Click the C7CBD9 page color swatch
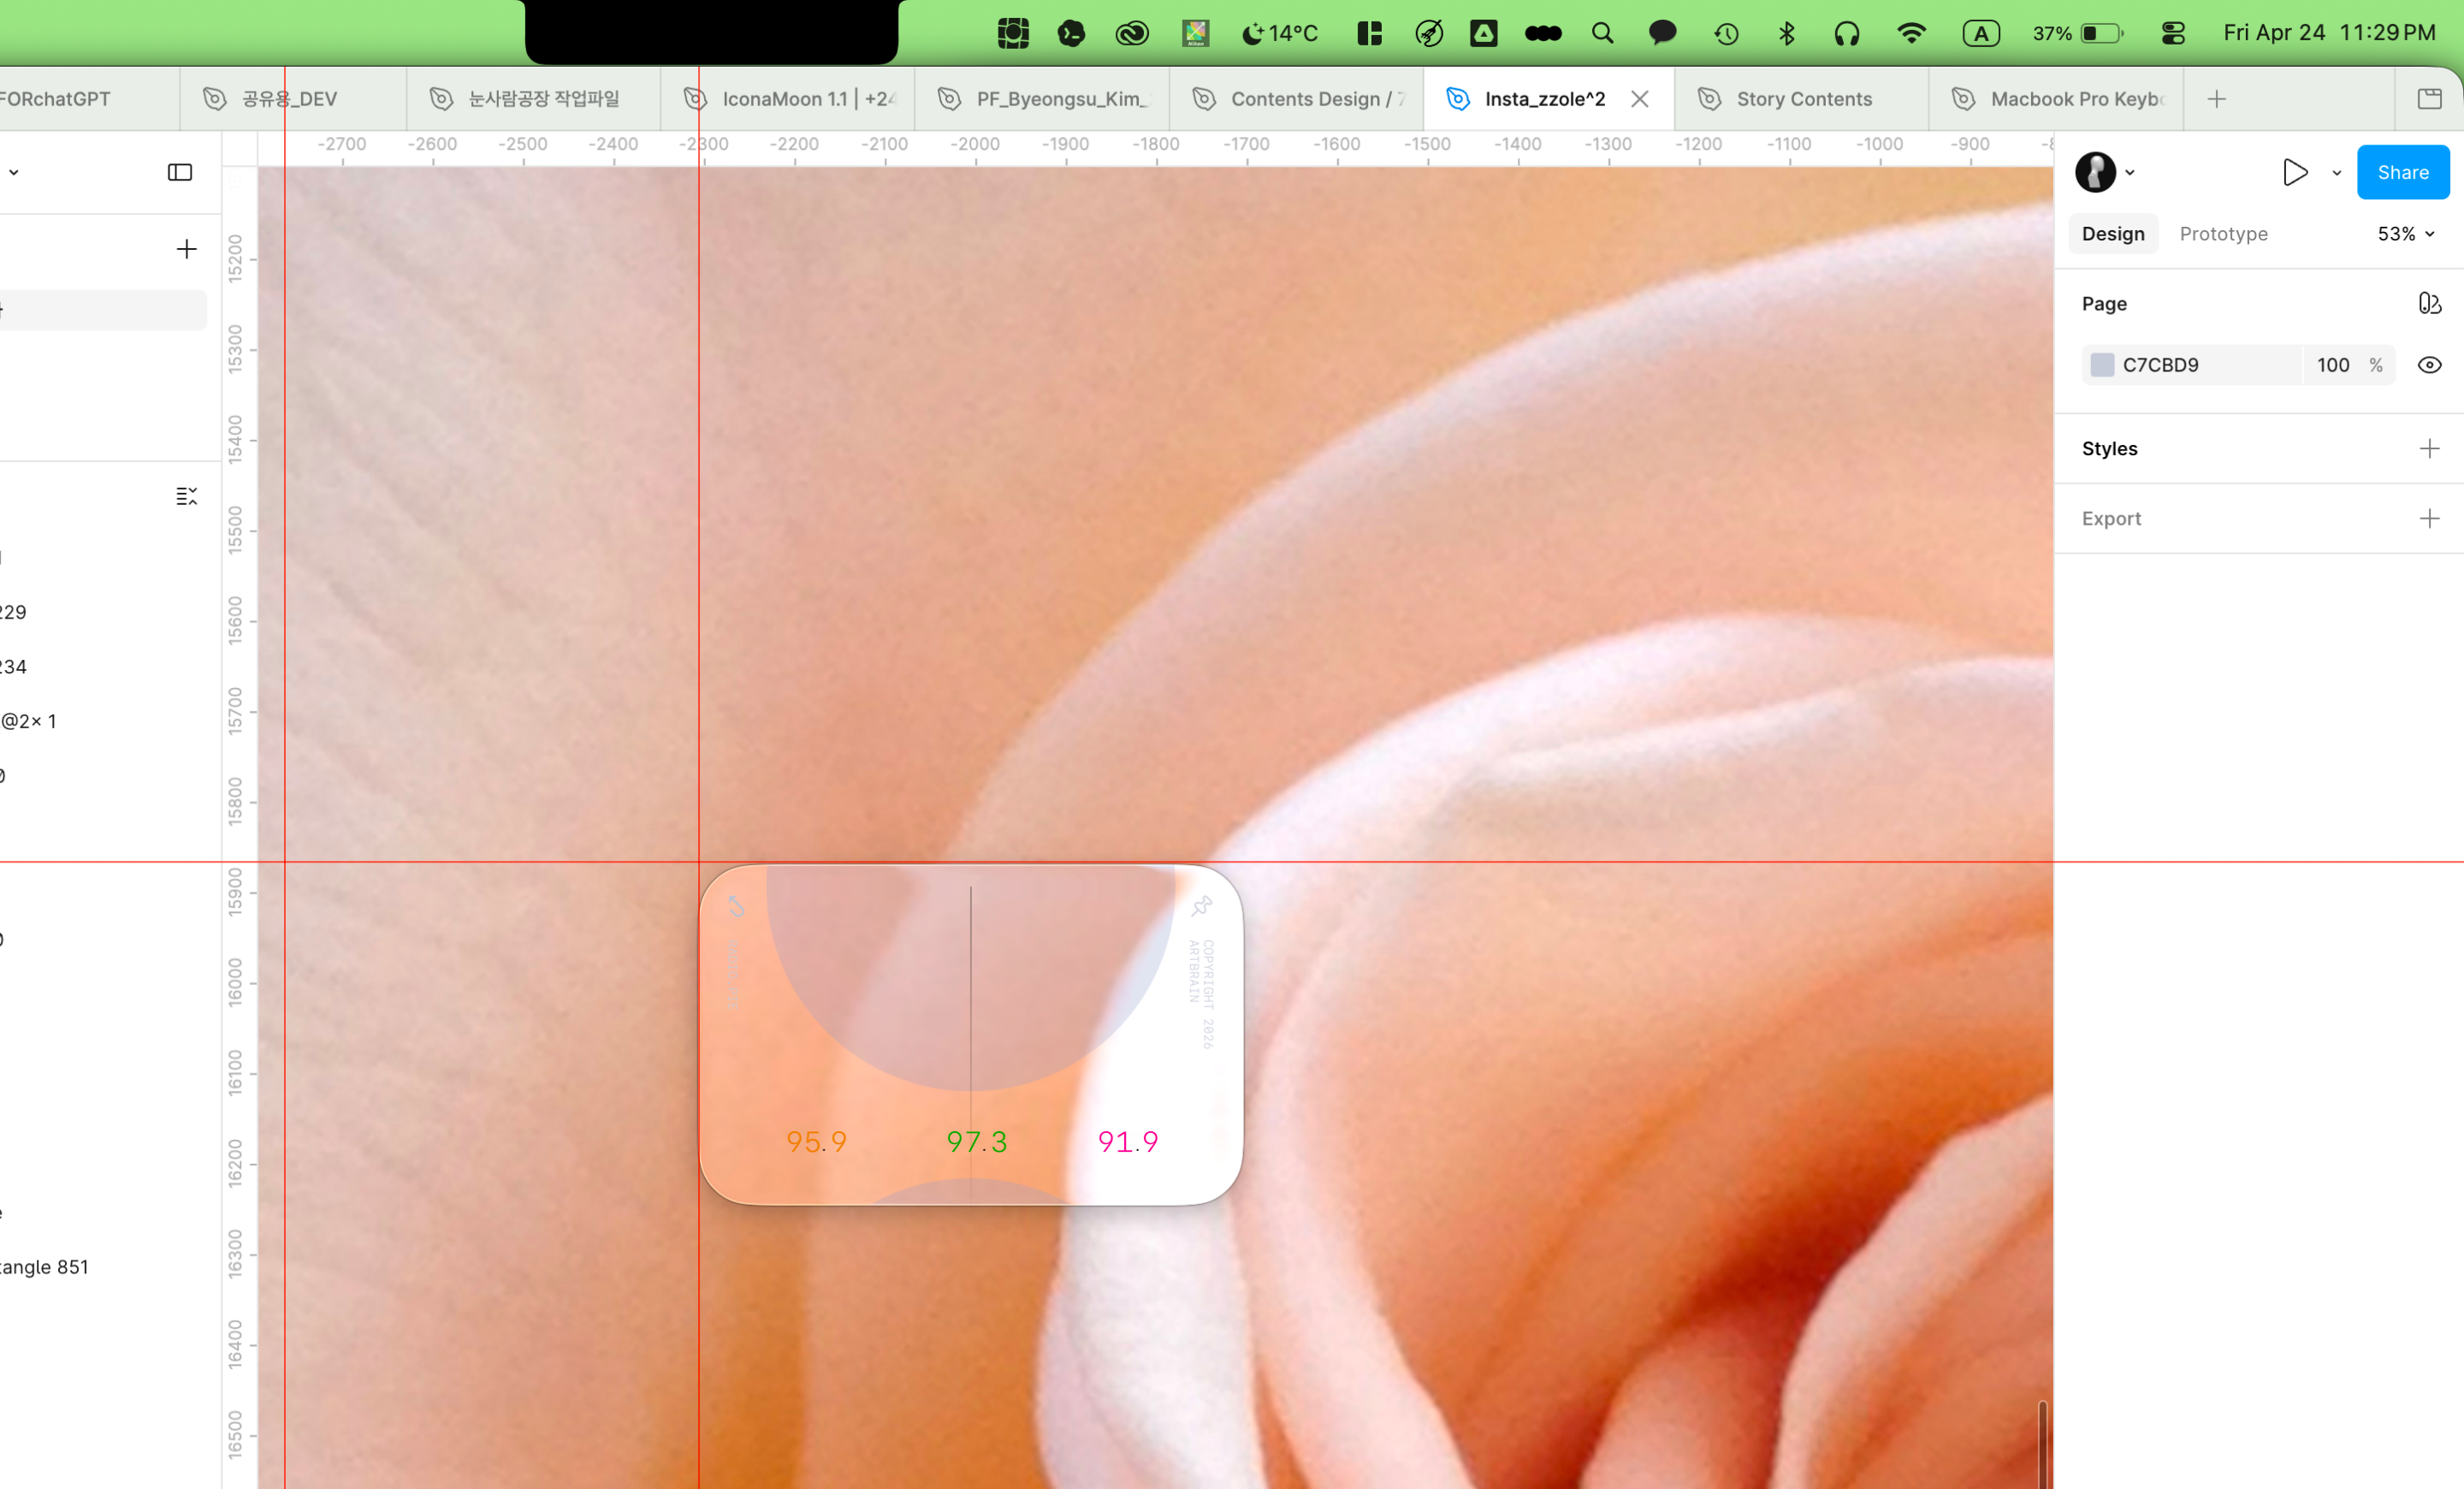 (x=2102, y=365)
